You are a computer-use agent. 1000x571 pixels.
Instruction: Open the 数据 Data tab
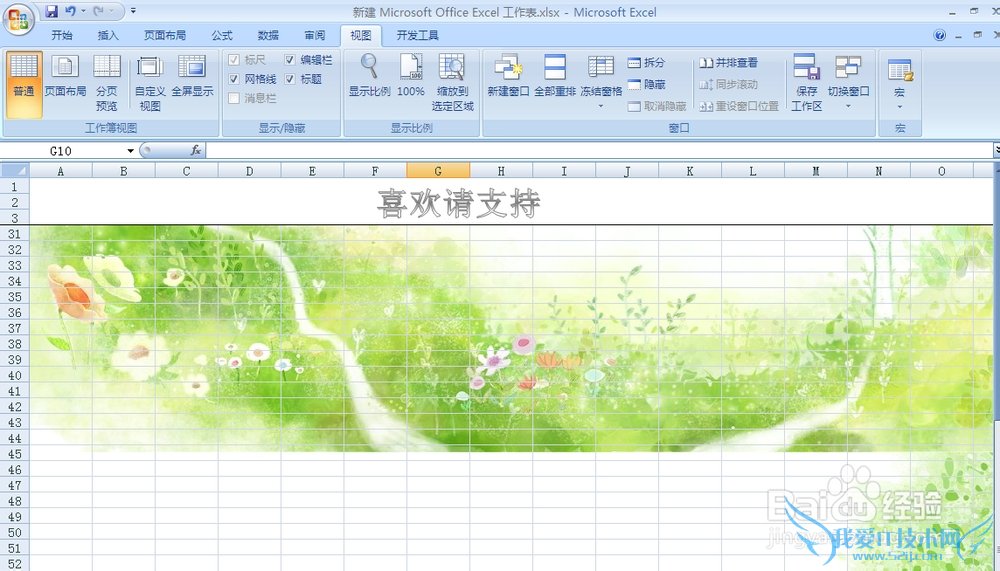268,35
